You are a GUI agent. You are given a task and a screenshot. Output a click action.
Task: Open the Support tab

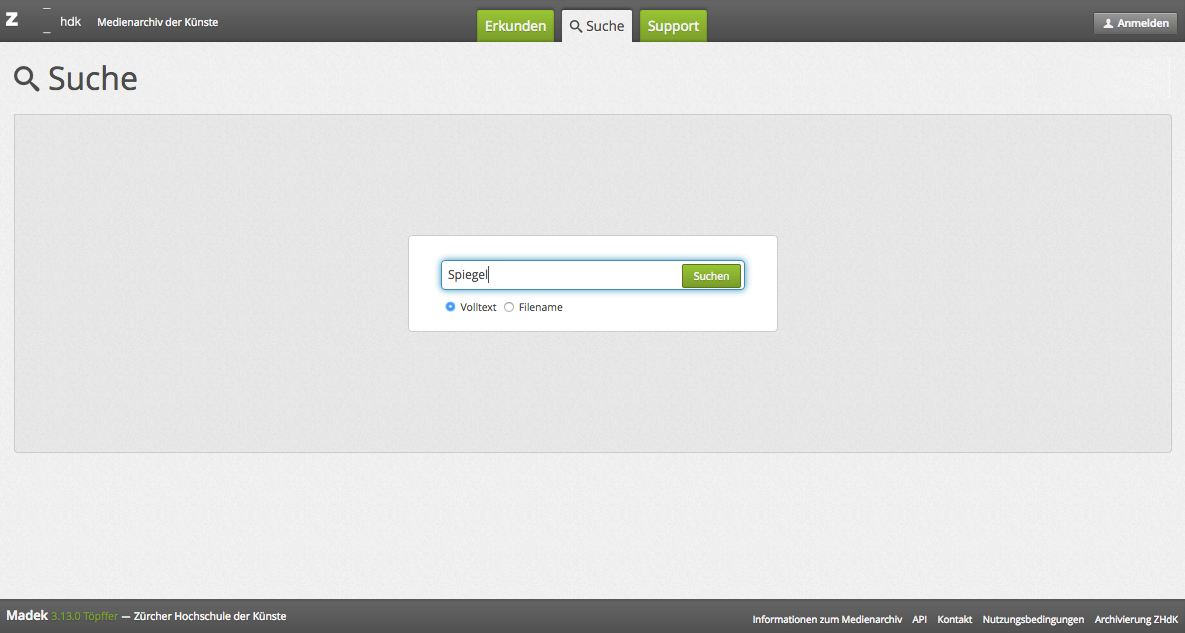click(673, 26)
